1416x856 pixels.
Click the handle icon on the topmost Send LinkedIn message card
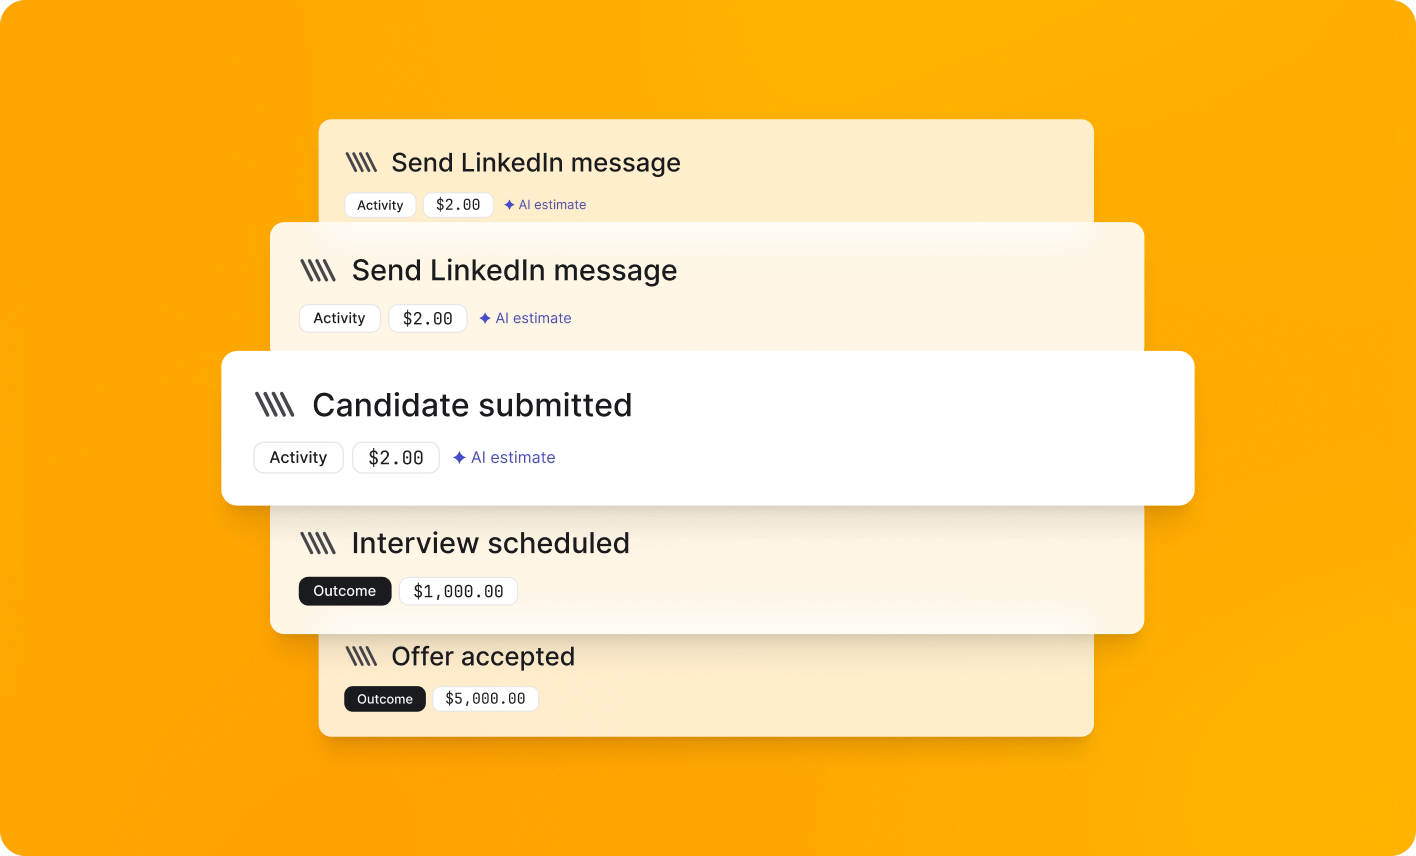[x=361, y=162]
